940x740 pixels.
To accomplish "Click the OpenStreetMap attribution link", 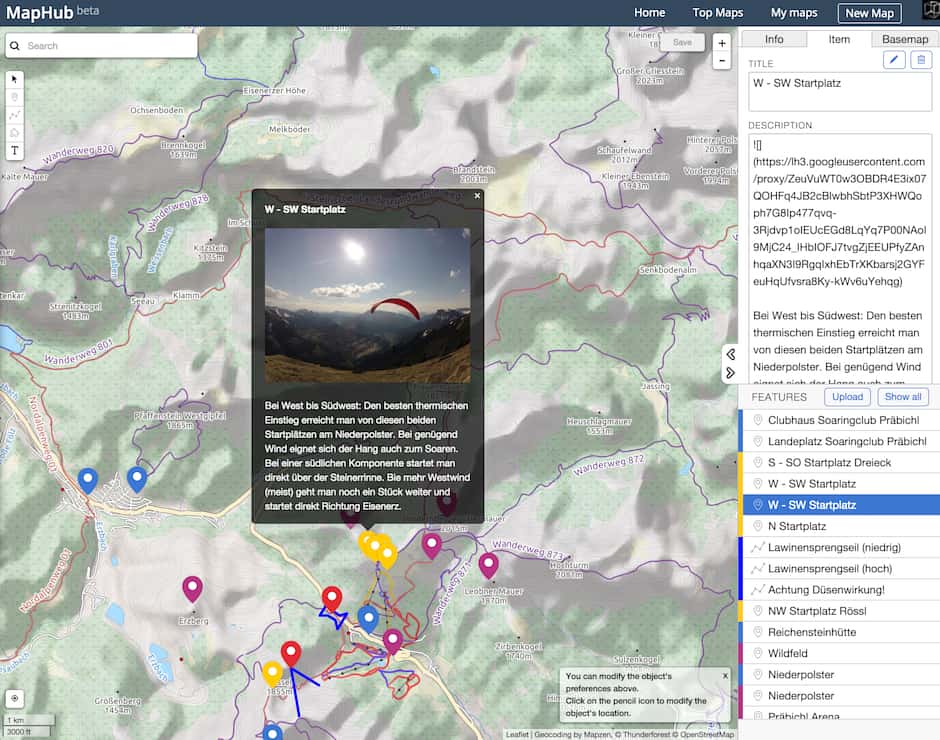I will (x=708, y=734).
